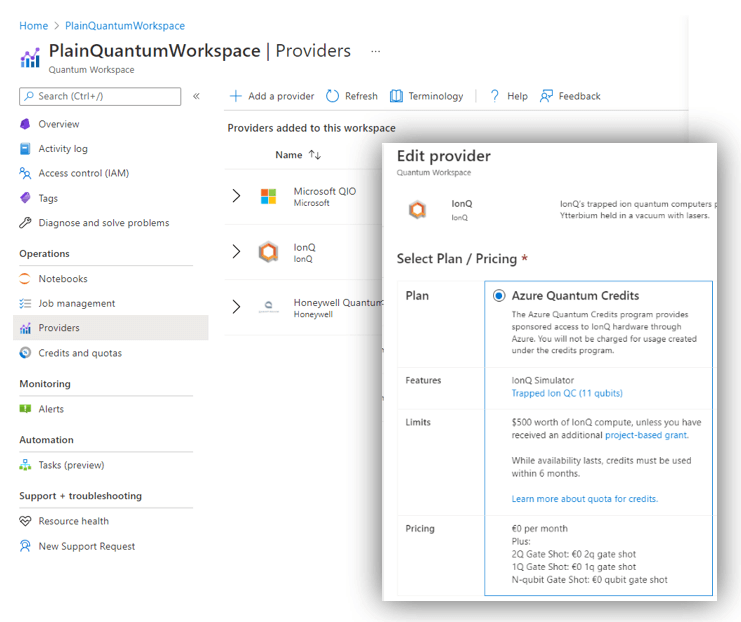741x622 pixels.
Task: Click the Activity log icon
Action: point(25,148)
